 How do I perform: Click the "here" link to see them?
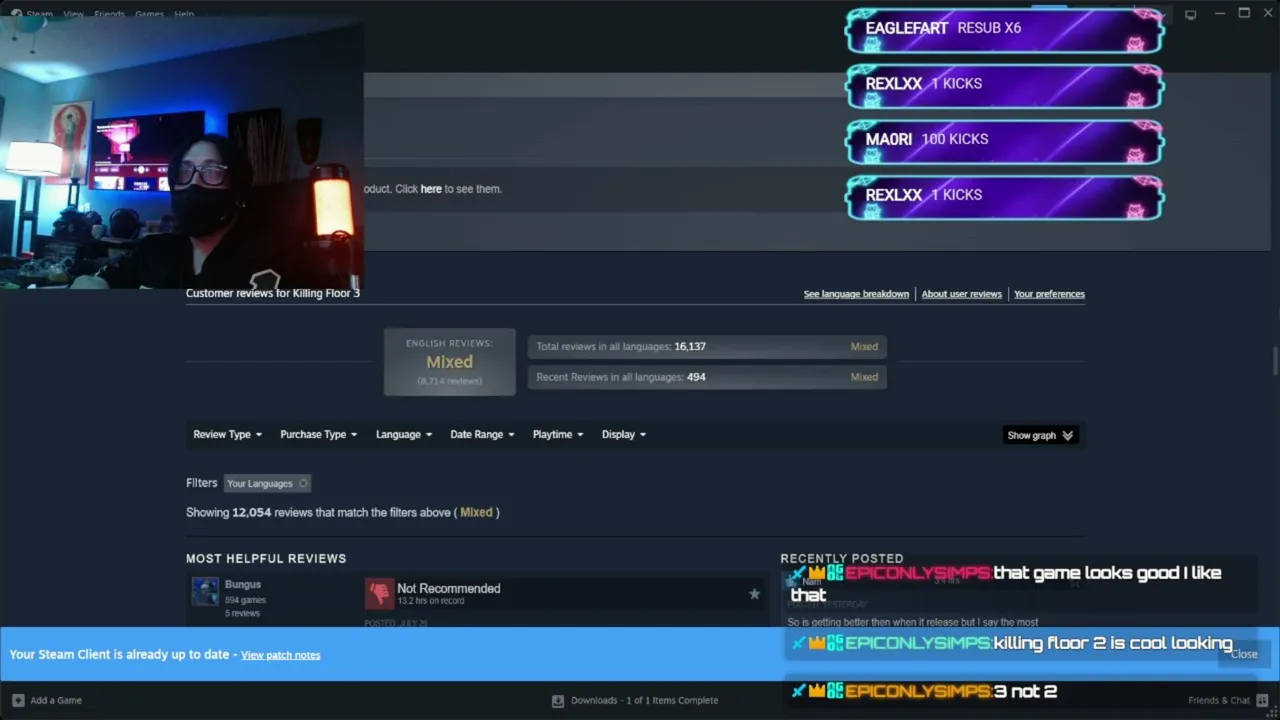431,189
